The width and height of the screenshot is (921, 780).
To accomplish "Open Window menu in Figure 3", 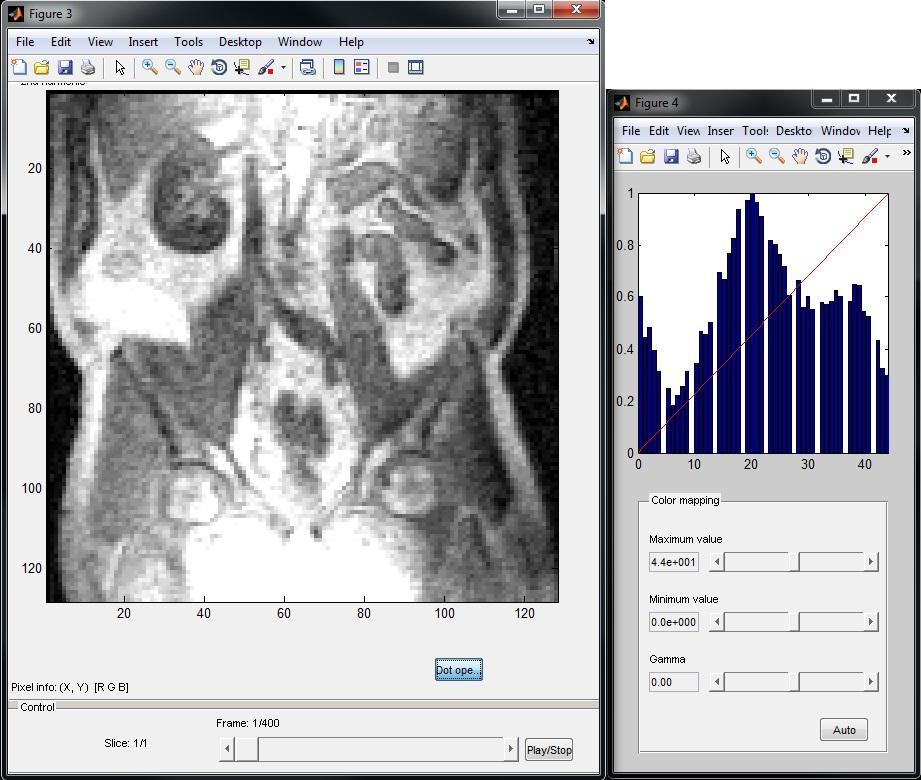I will 300,42.
